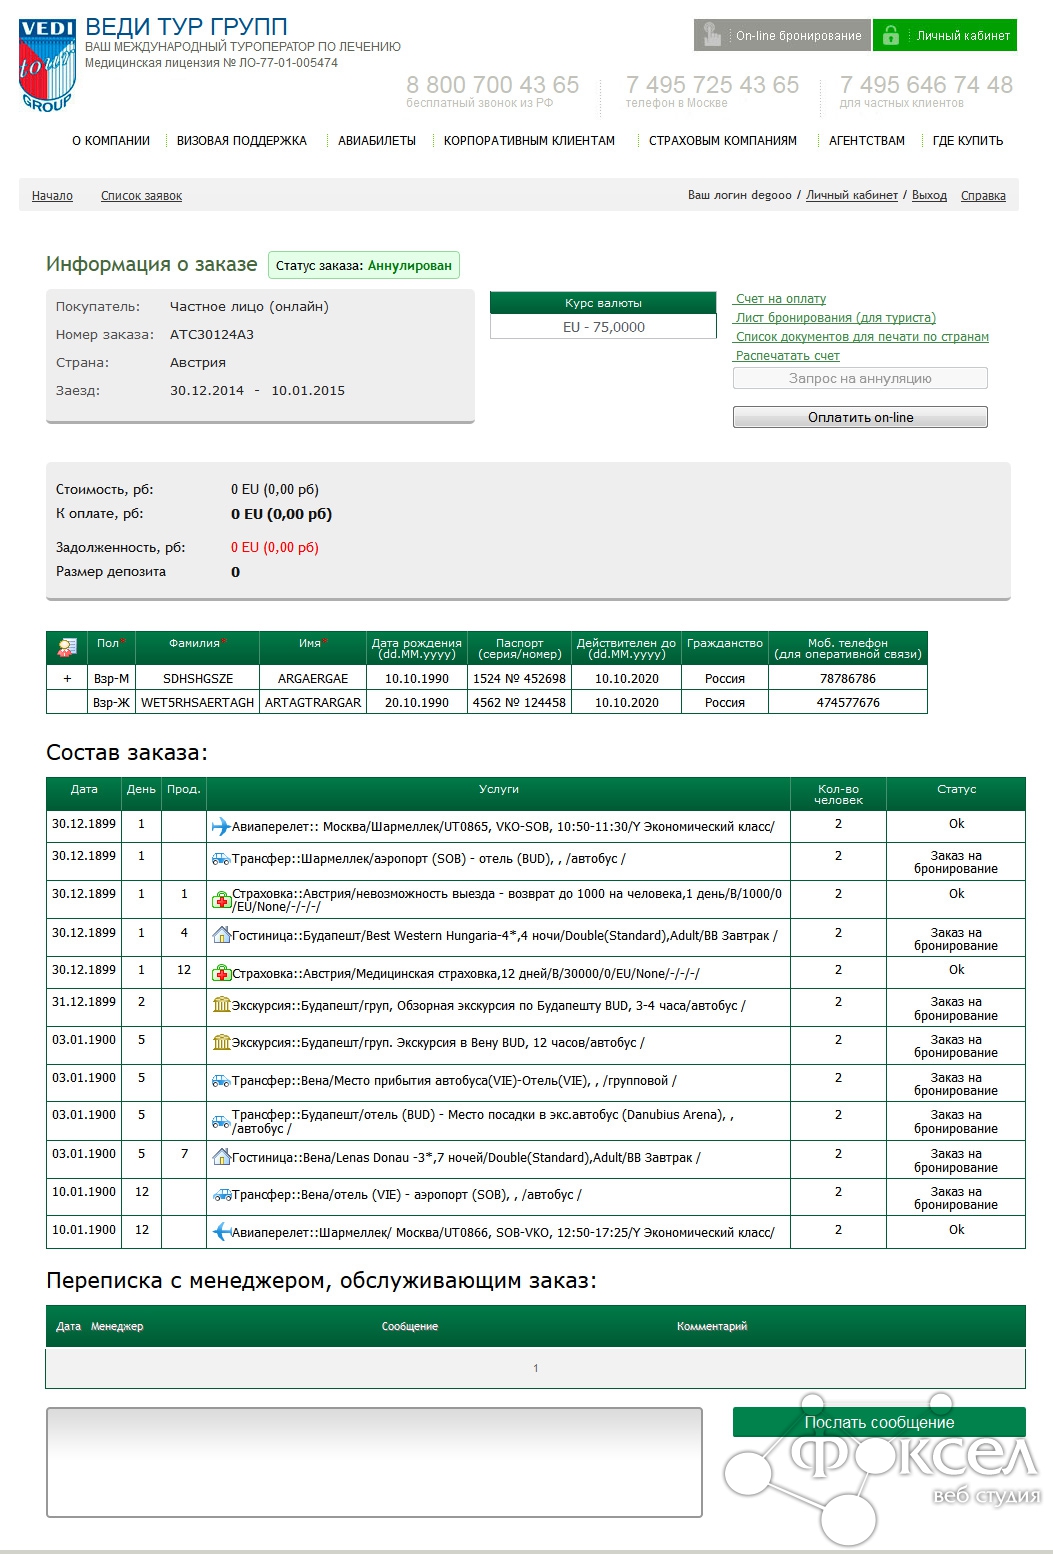Click house icon for Lenas Donau hotel
1053x1554 pixels.
(x=221, y=1157)
